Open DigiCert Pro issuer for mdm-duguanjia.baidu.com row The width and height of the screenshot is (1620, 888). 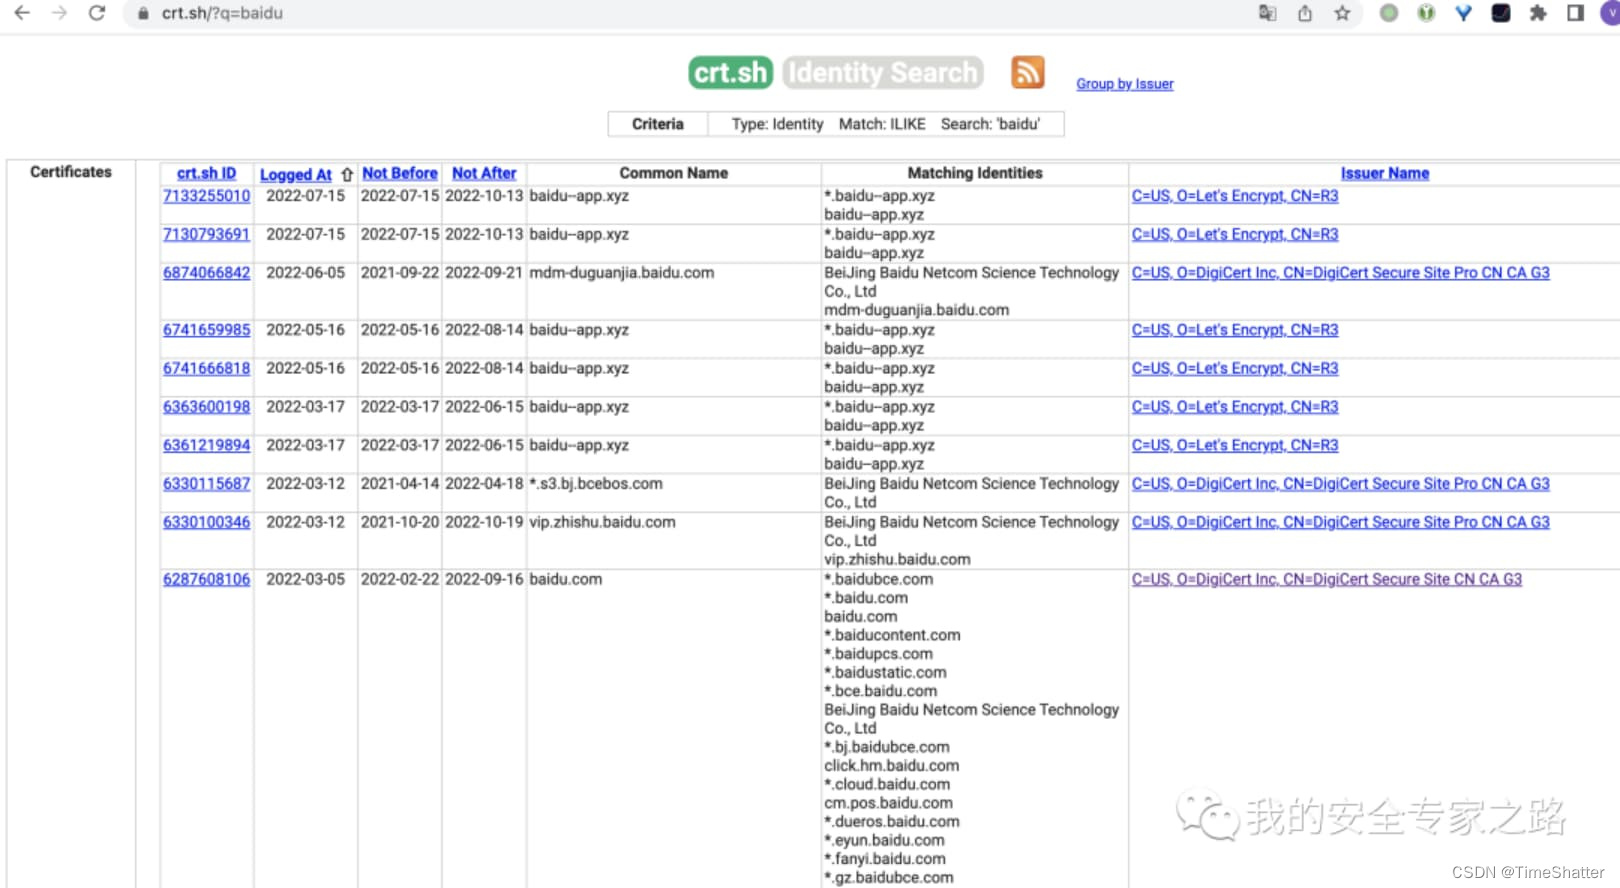point(1341,272)
